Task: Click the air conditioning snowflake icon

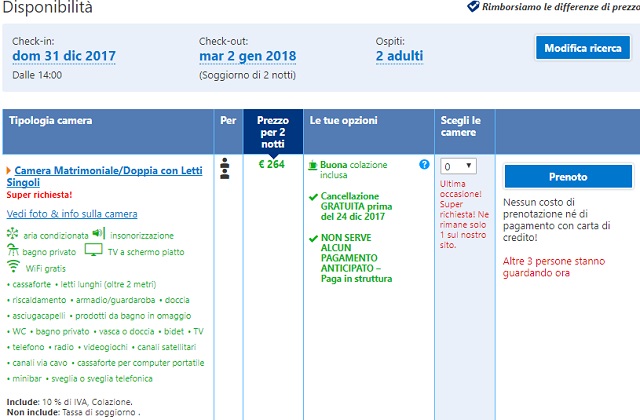Action: click(13, 233)
